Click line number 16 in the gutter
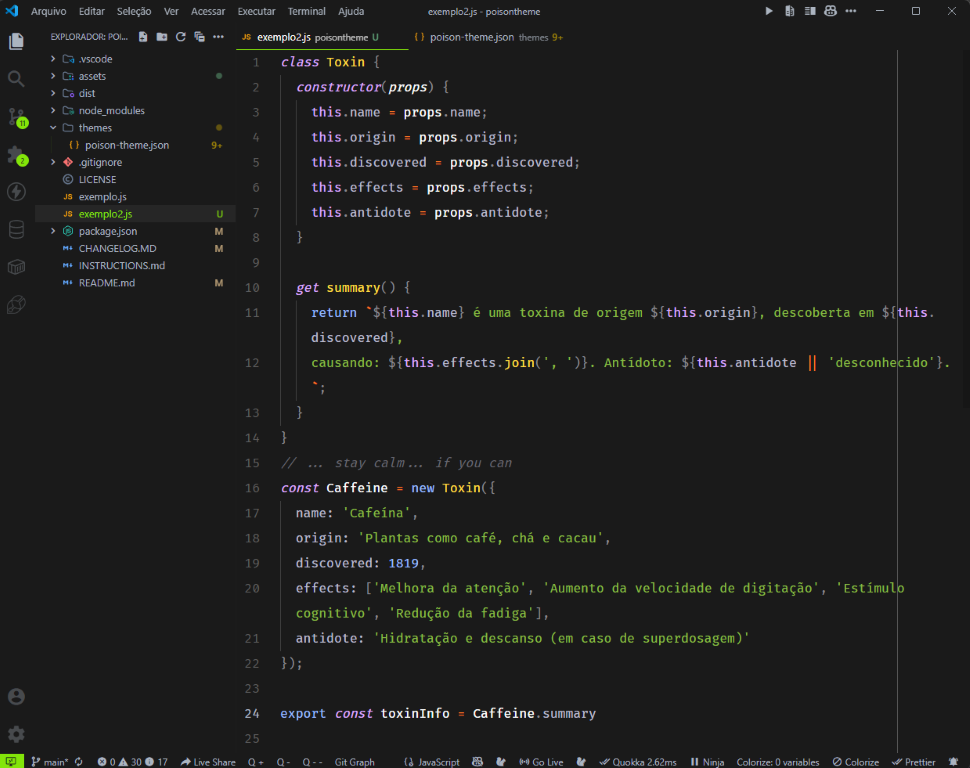 pyautogui.click(x=252, y=488)
